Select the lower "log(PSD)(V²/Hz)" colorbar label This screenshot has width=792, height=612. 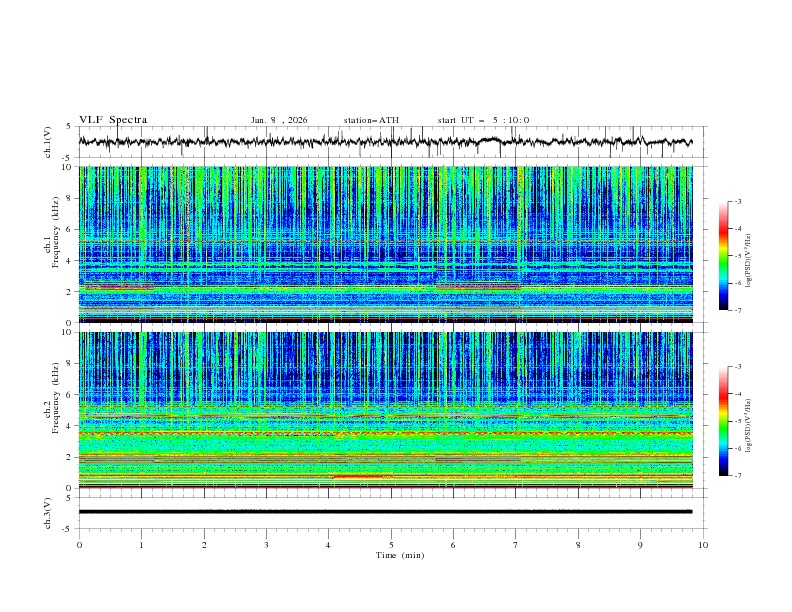[748, 425]
